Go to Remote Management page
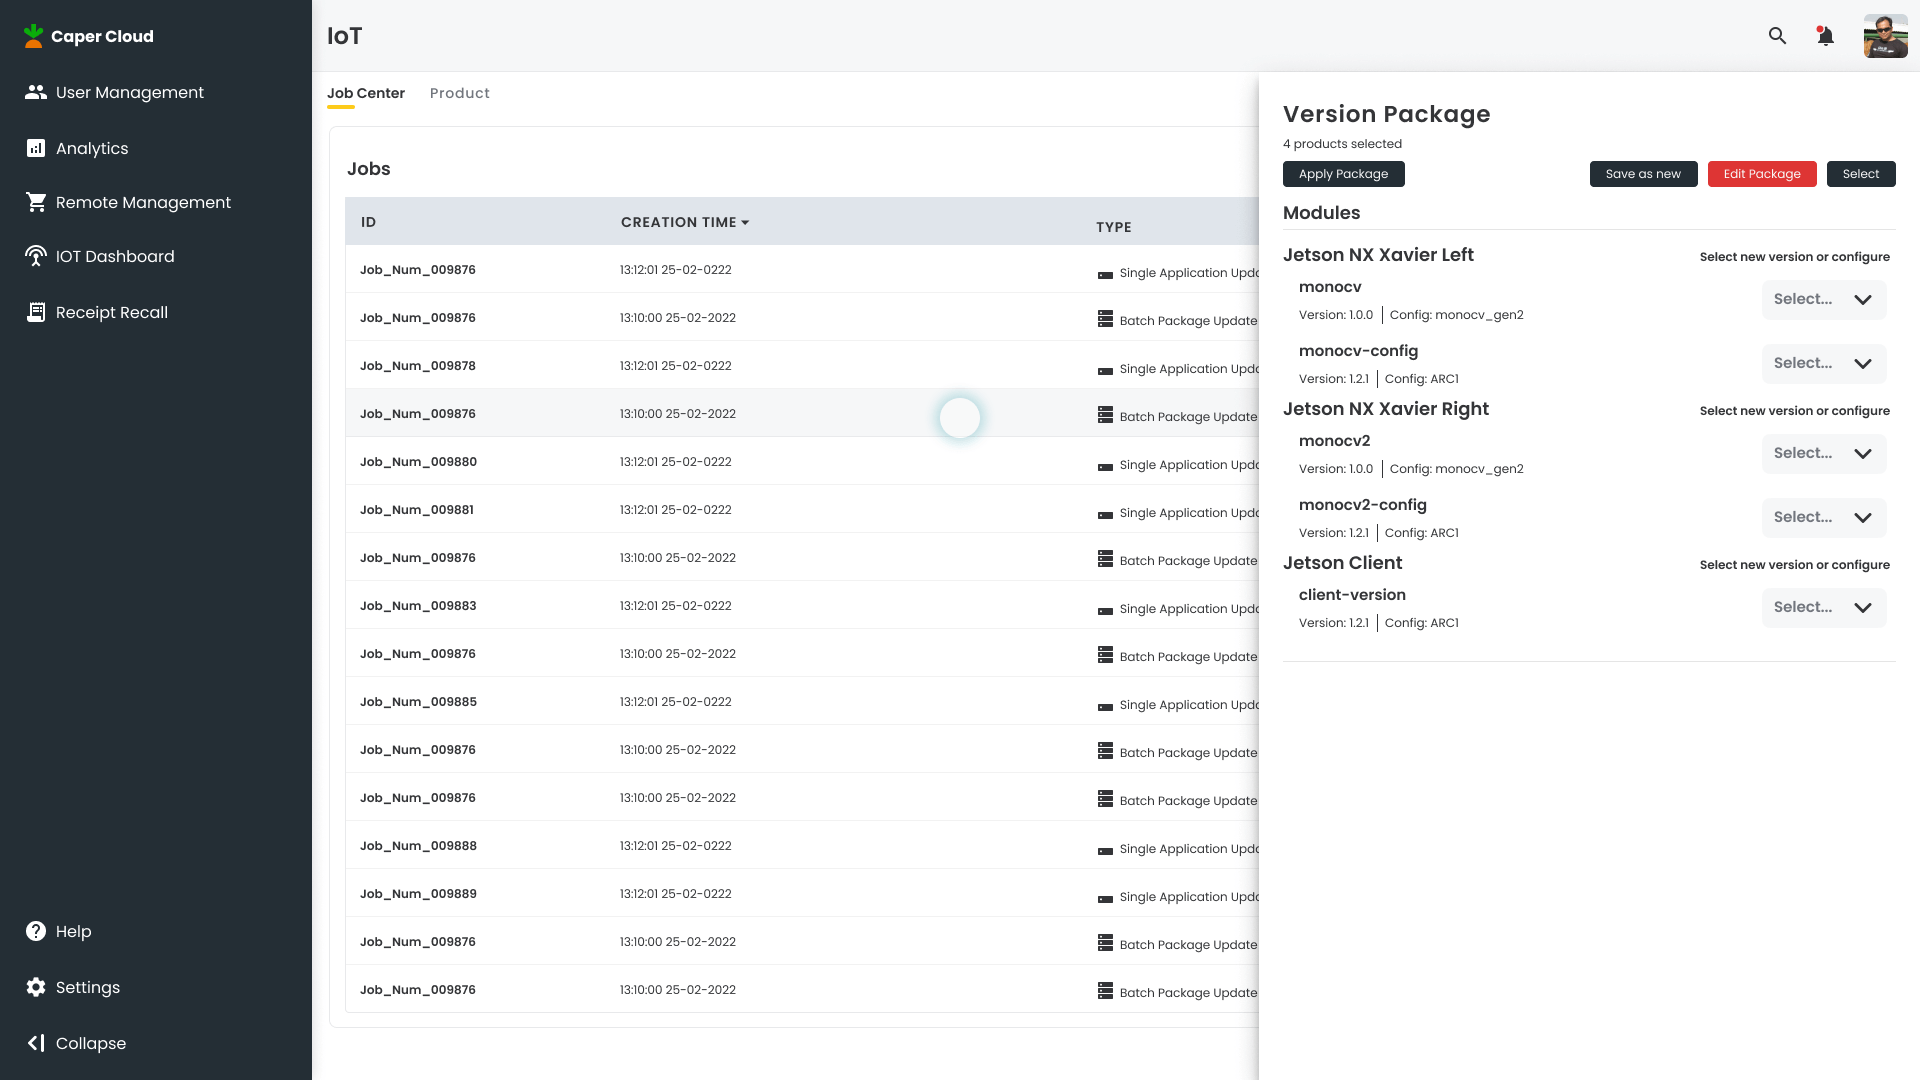This screenshot has width=1920, height=1080. [143, 202]
